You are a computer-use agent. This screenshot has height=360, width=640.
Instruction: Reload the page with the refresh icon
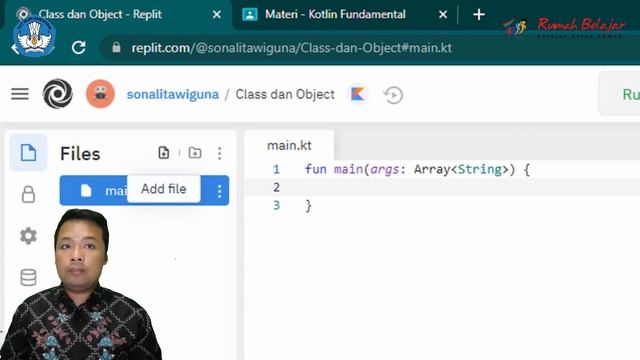[x=78, y=47]
